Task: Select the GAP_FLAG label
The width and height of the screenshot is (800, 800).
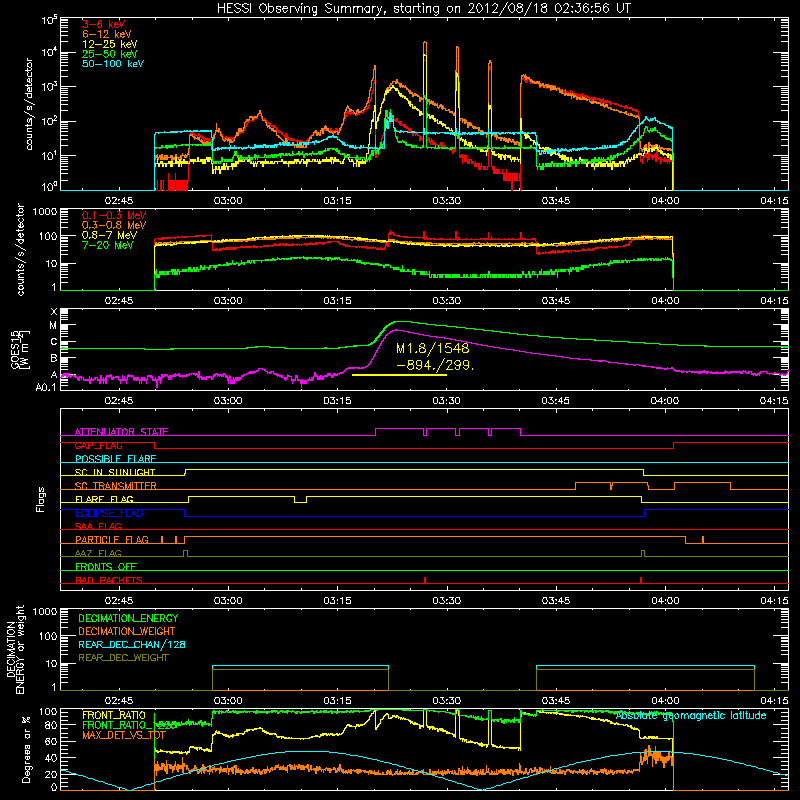Action: tap(98, 445)
